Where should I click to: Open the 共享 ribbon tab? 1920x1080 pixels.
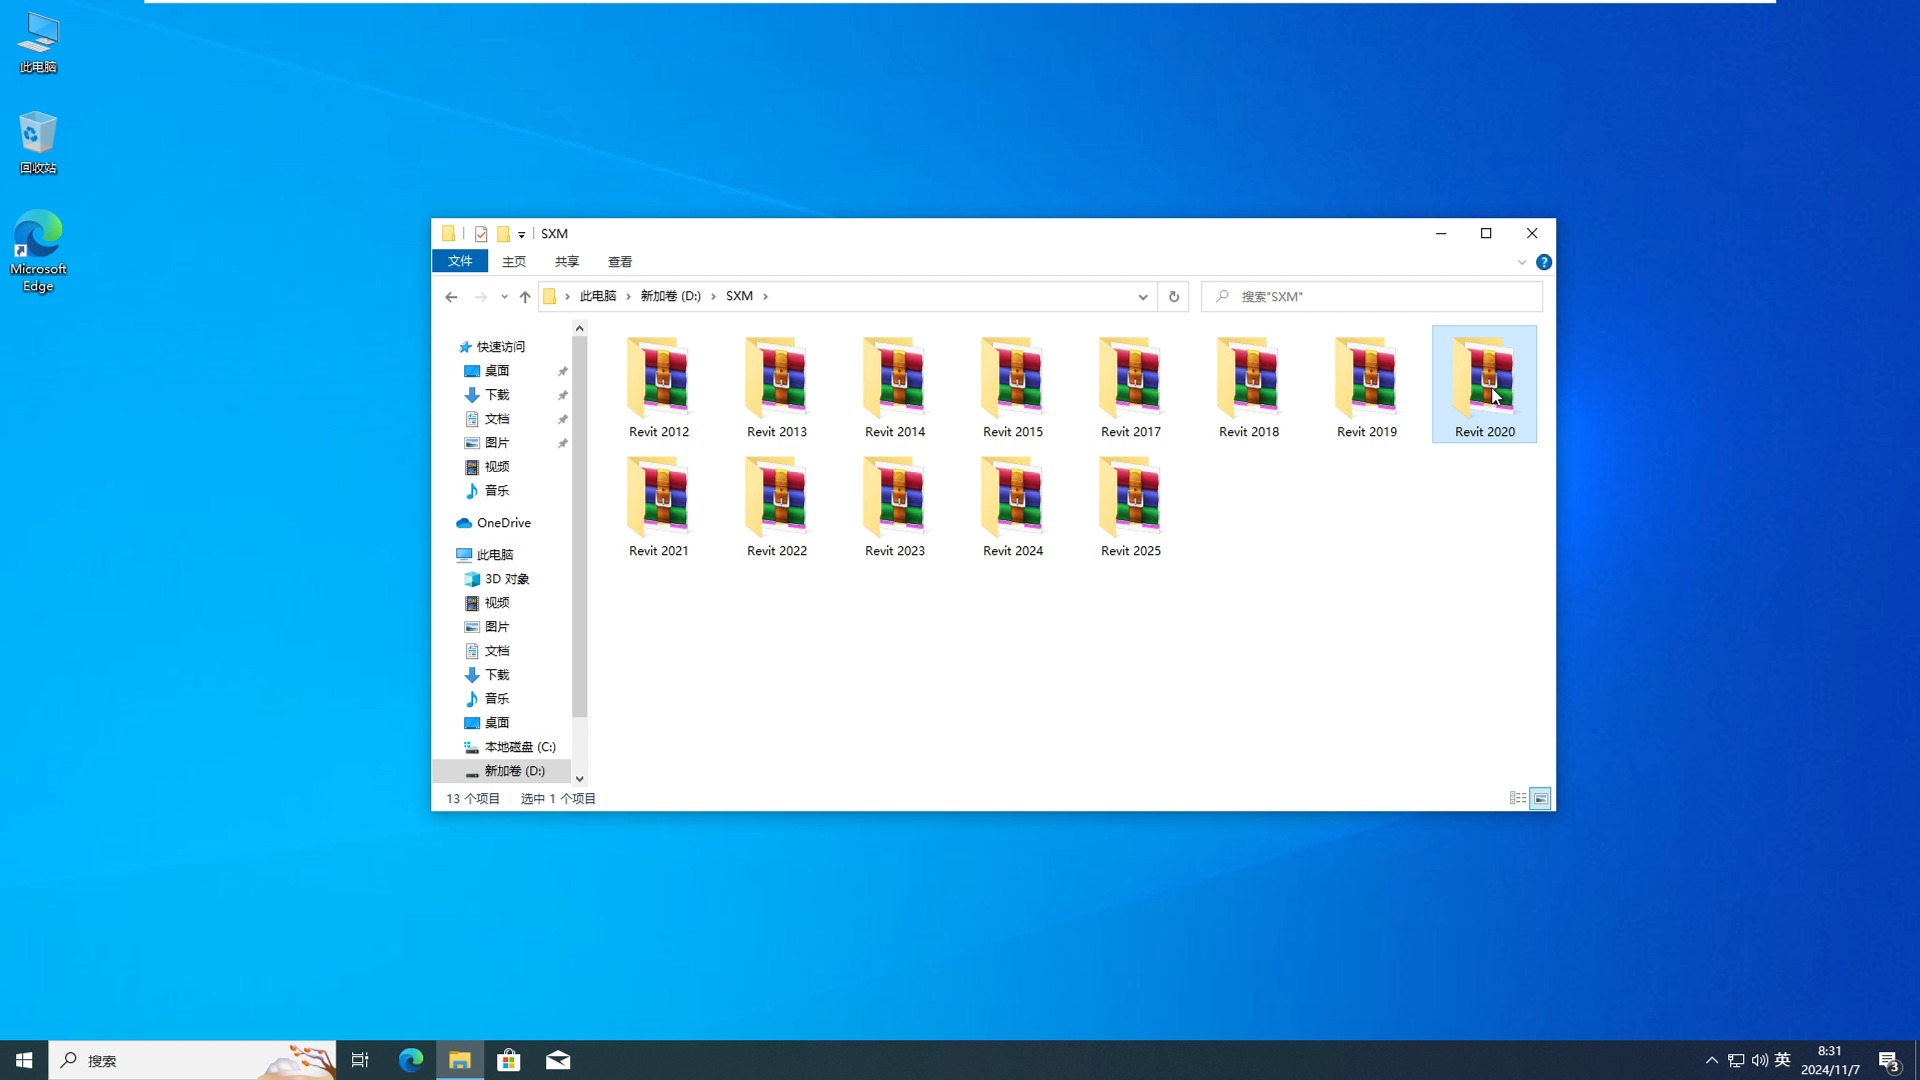567,261
